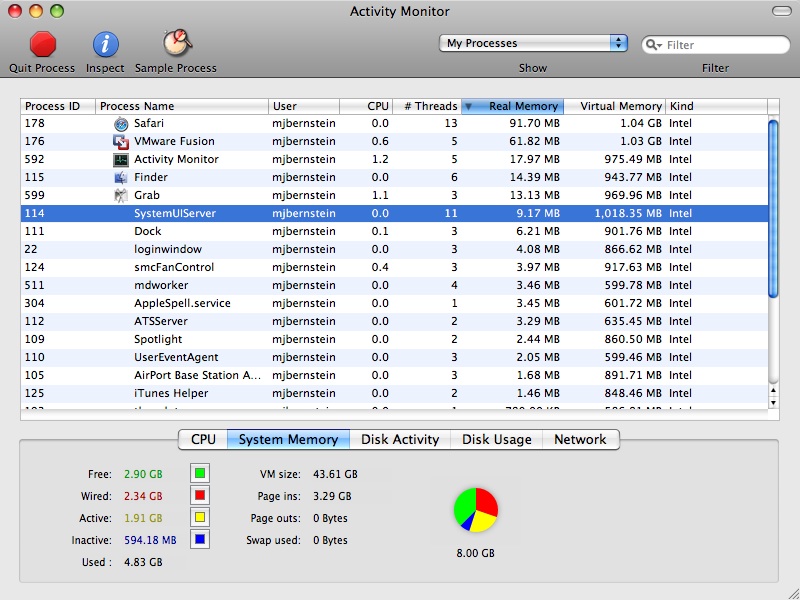The height and width of the screenshot is (600, 800).
Task: Sort by Process ID column header
Action: tap(58, 106)
